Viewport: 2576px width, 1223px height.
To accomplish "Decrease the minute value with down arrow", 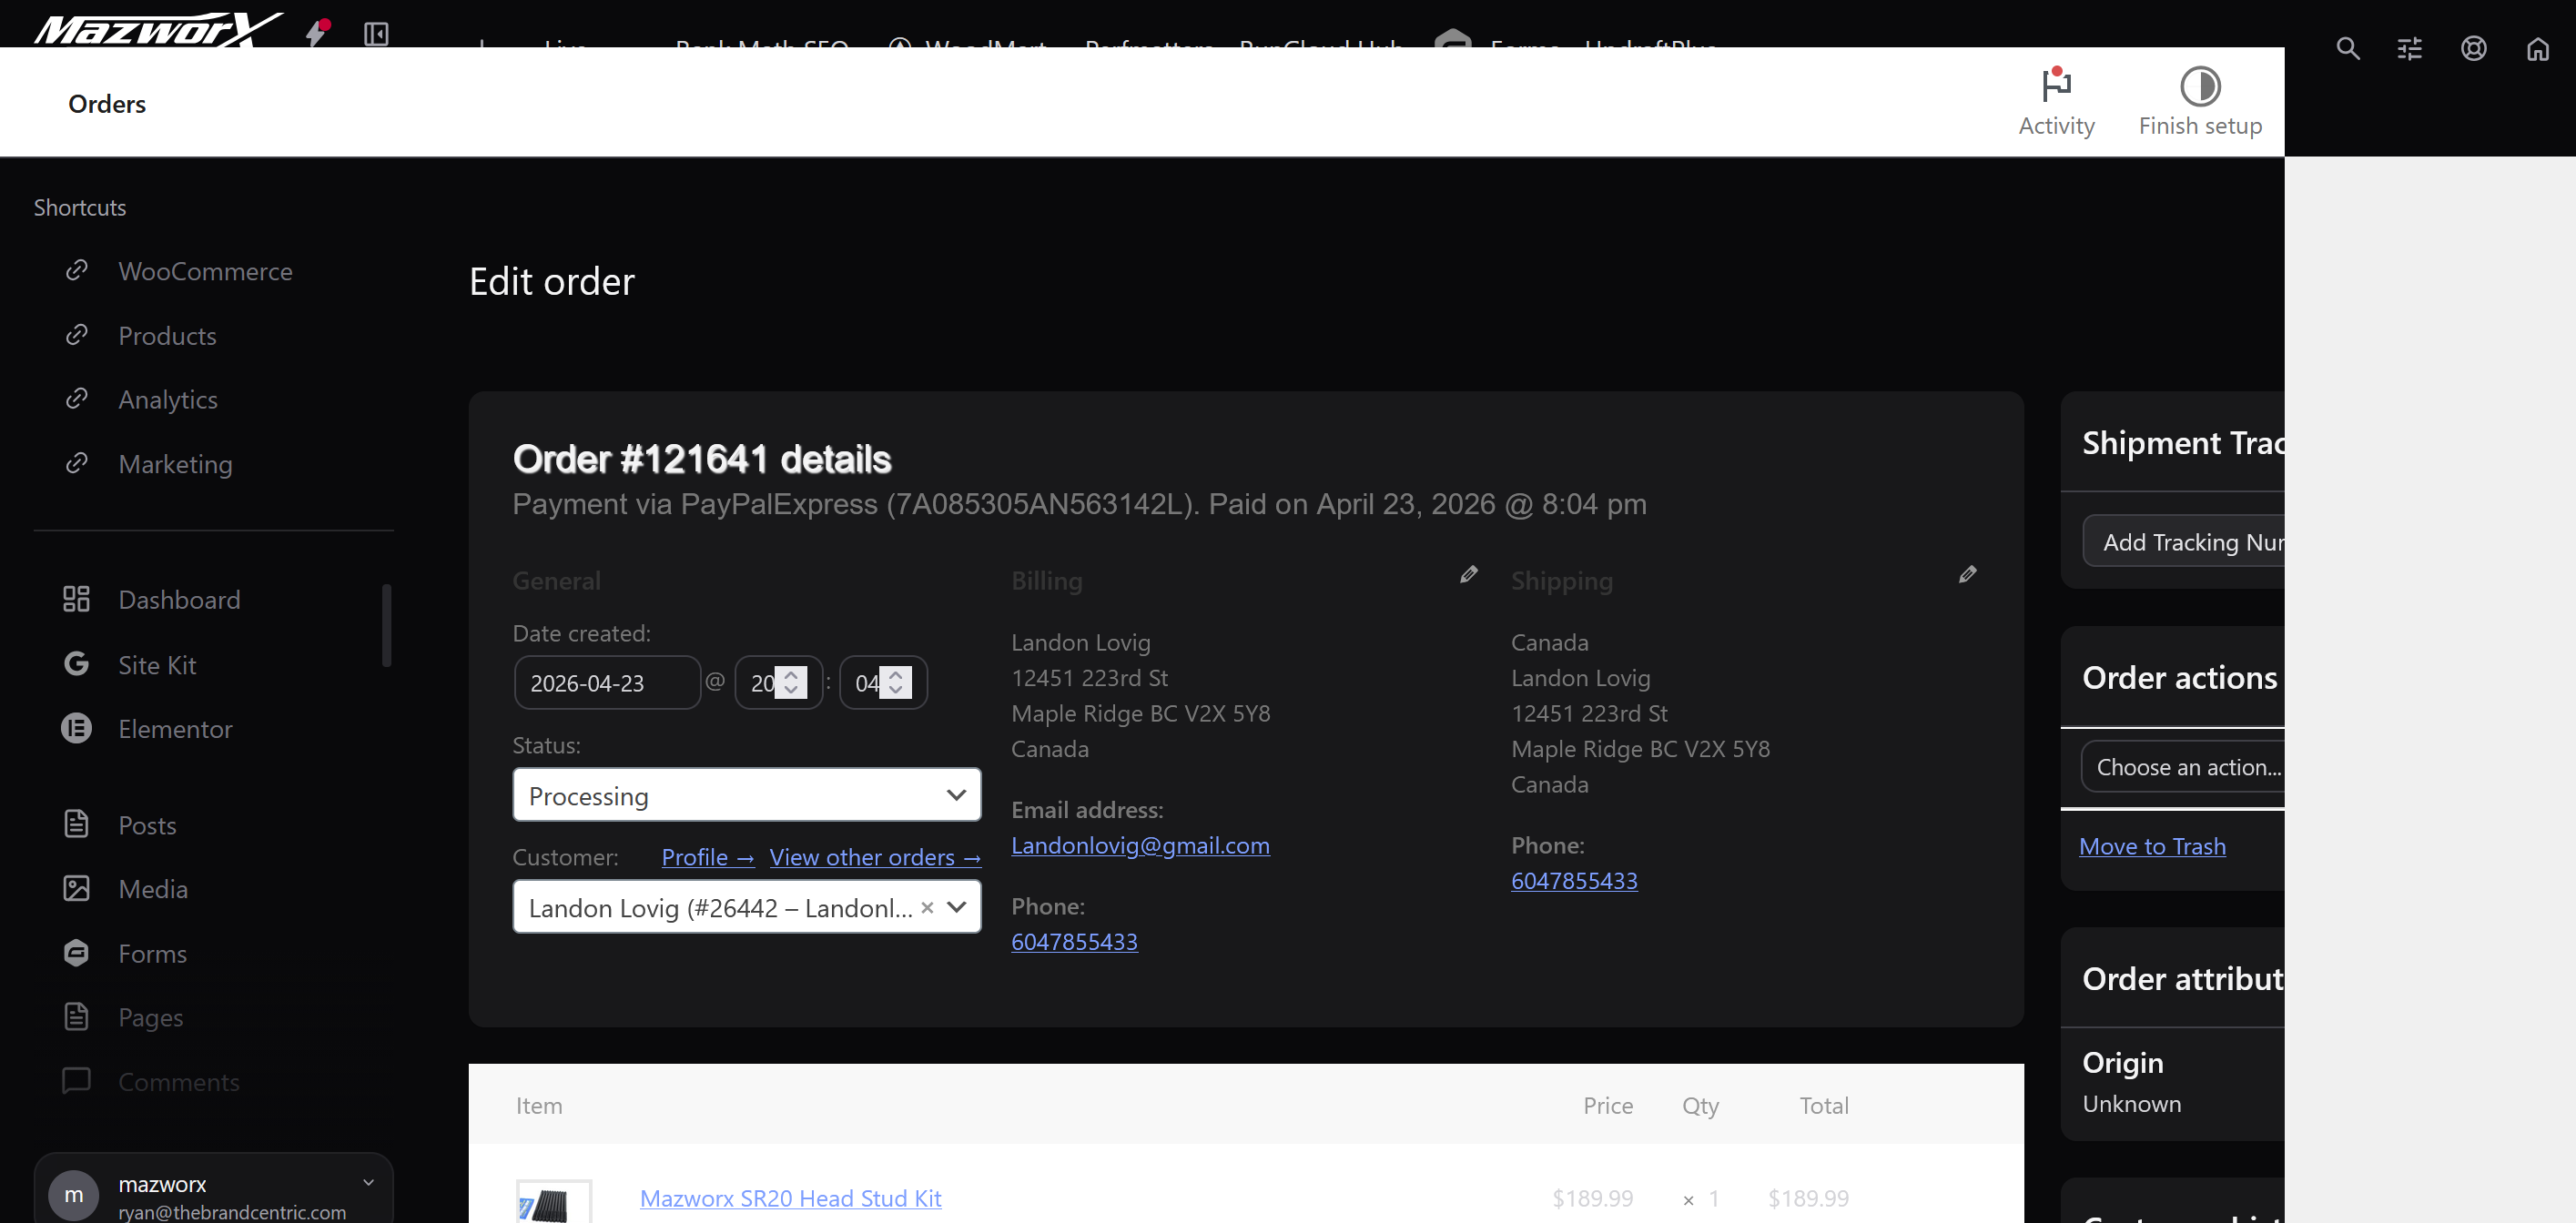I will click(x=896, y=690).
